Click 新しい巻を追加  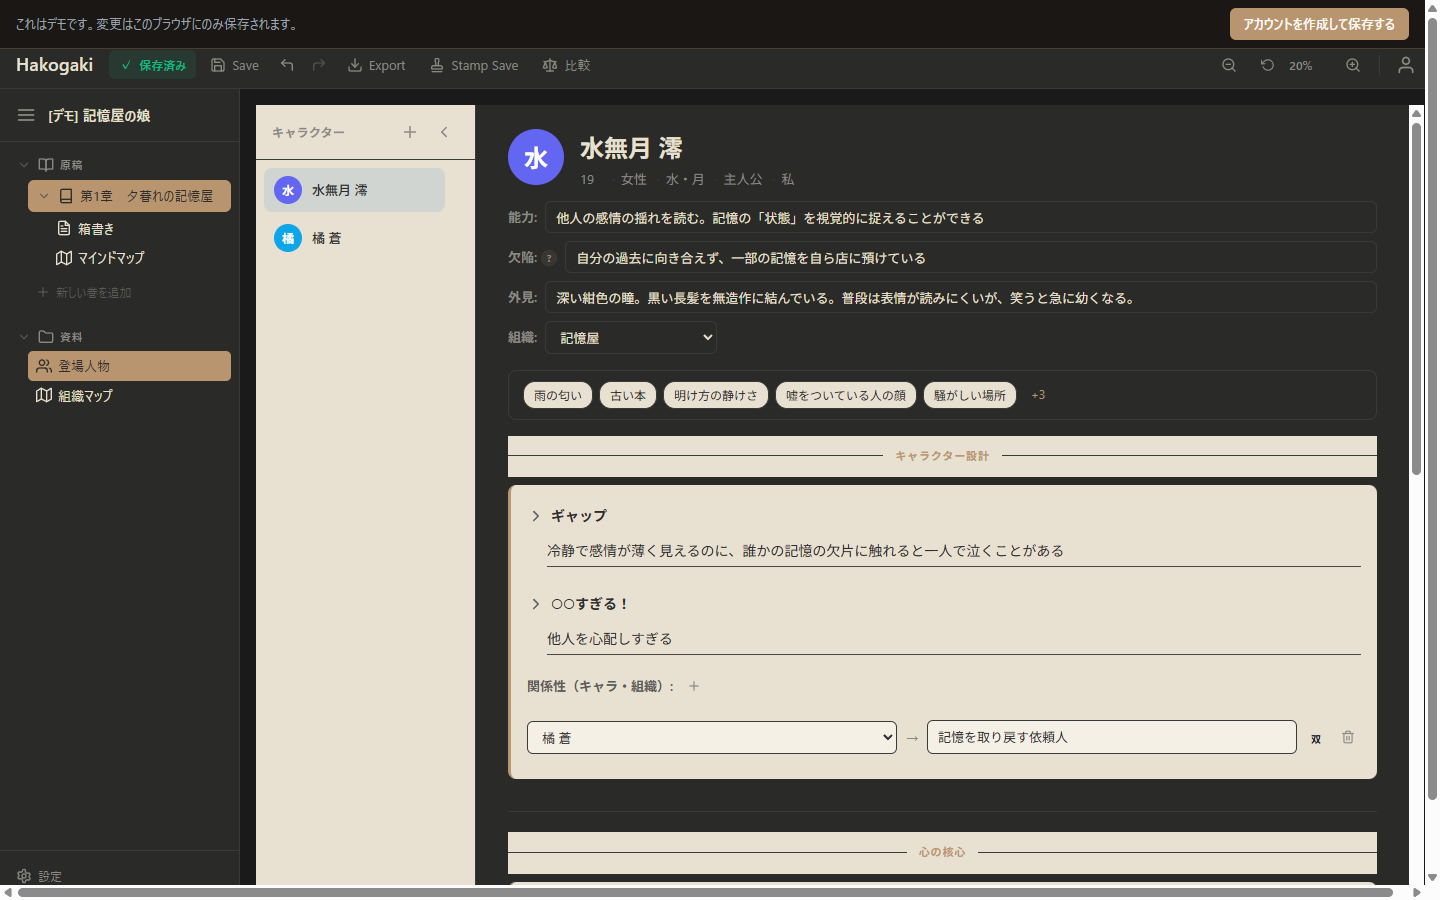point(84,293)
